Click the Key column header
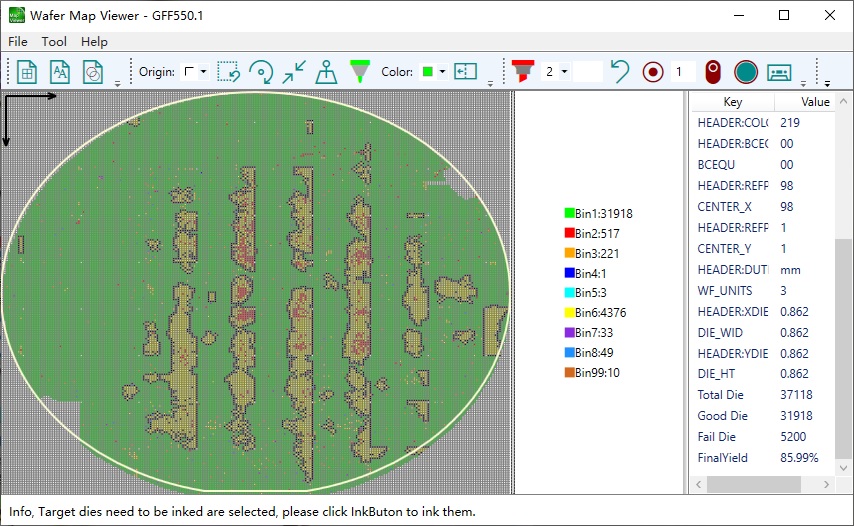854x526 pixels. (x=732, y=102)
